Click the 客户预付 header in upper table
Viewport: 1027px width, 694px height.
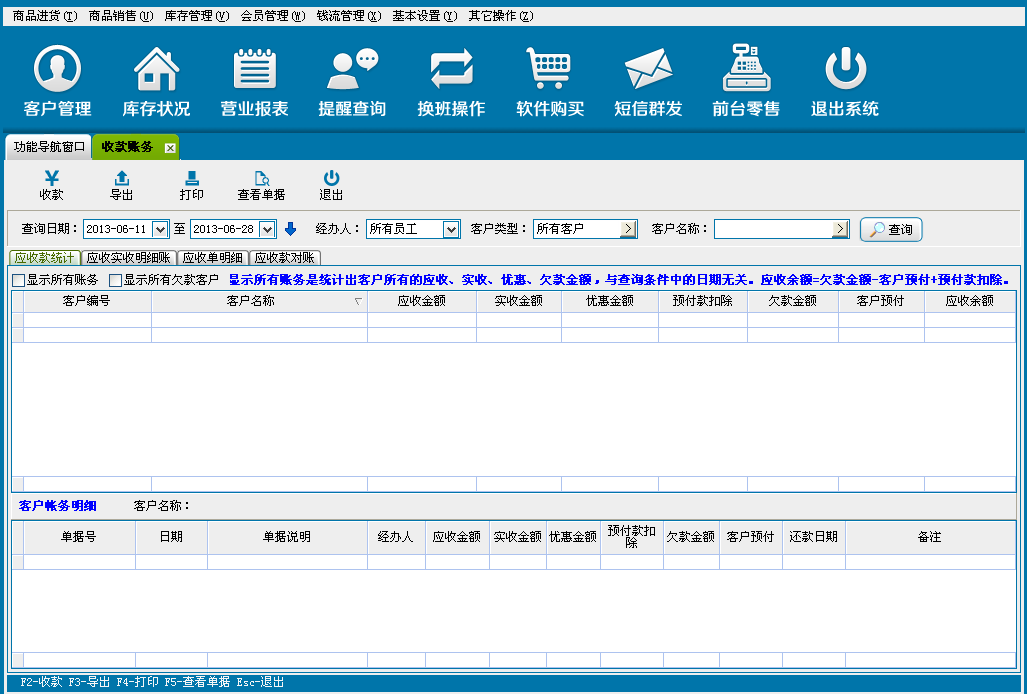tap(881, 301)
